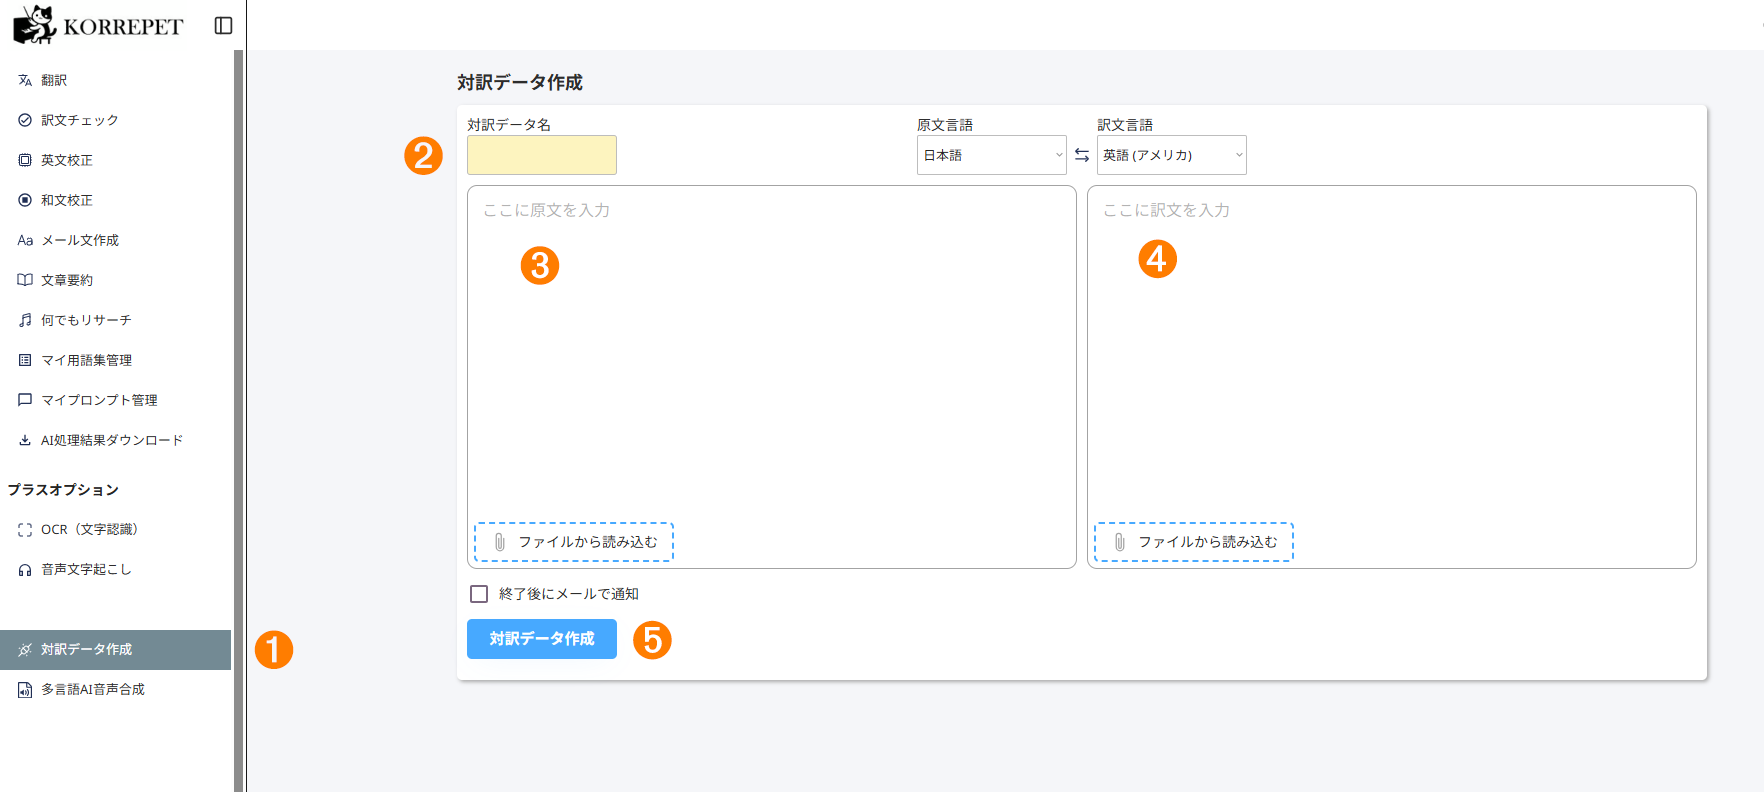This screenshot has height=792, width=1764.
Task: Select 文章要約 in the sidebar
Action: coord(116,280)
